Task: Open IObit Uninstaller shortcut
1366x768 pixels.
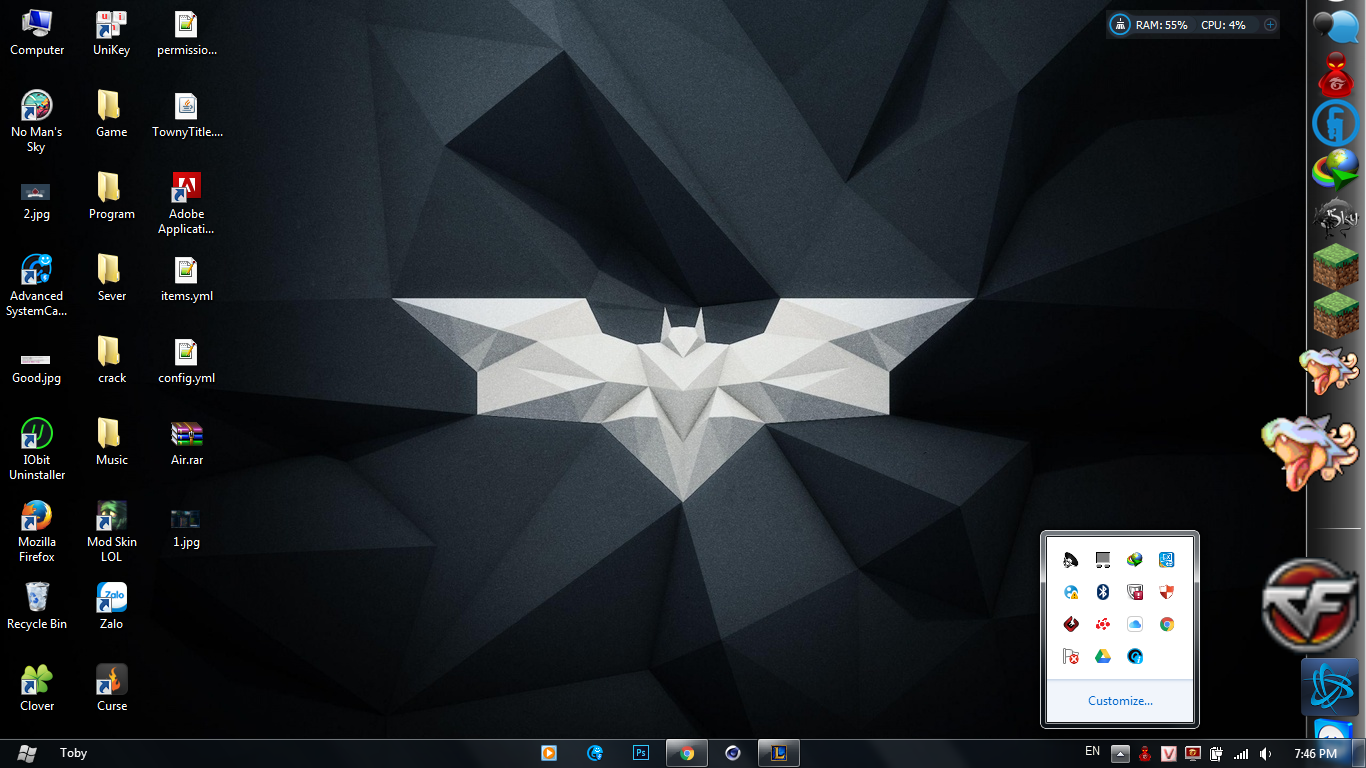Action: (x=37, y=449)
